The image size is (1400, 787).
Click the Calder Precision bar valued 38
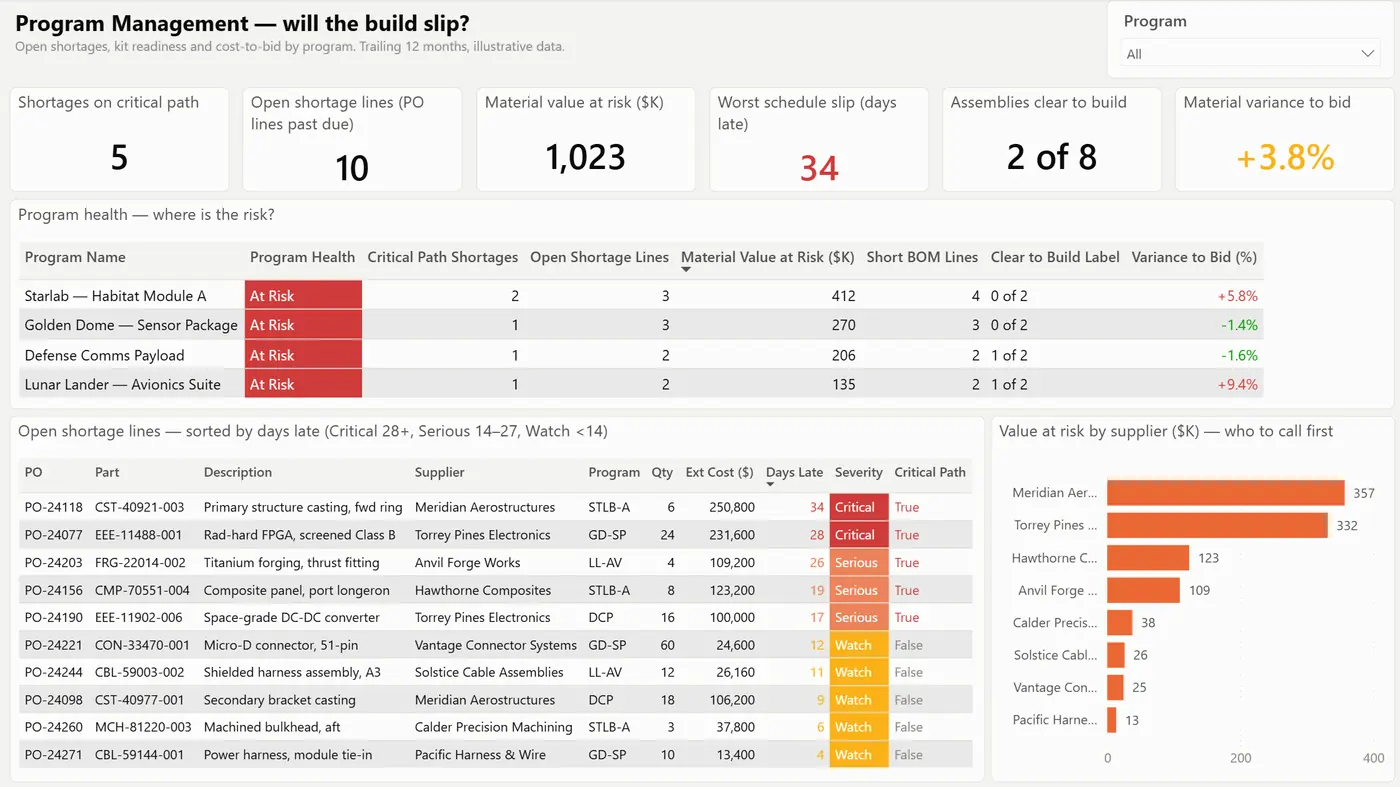(x=1119, y=622)
